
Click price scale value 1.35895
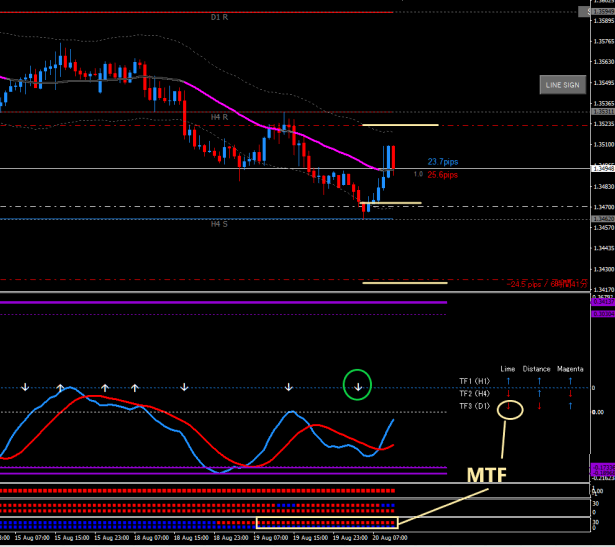pyautogui.click(x=603, y=21)
